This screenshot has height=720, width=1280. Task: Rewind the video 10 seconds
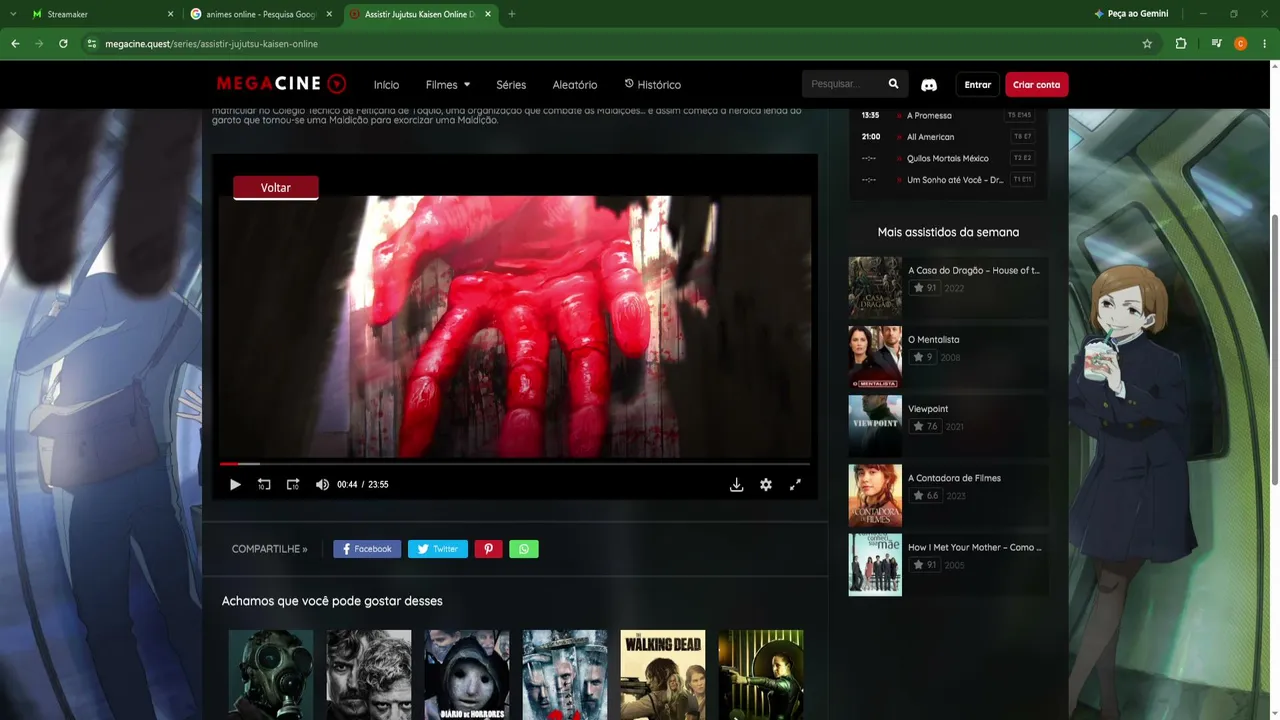click(264, 485)
